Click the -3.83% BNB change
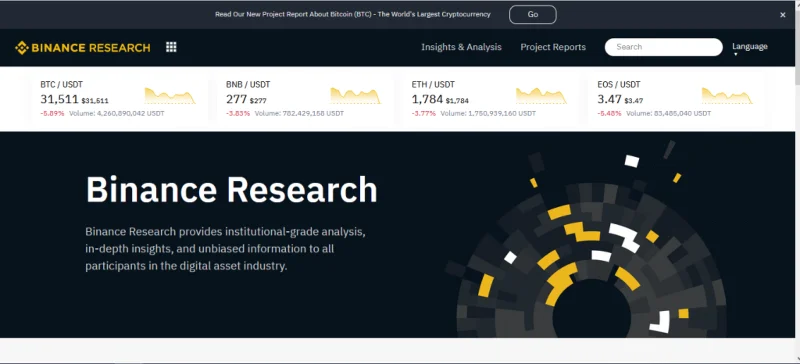Viewport: 800px width, 364px height. (238, 113)
